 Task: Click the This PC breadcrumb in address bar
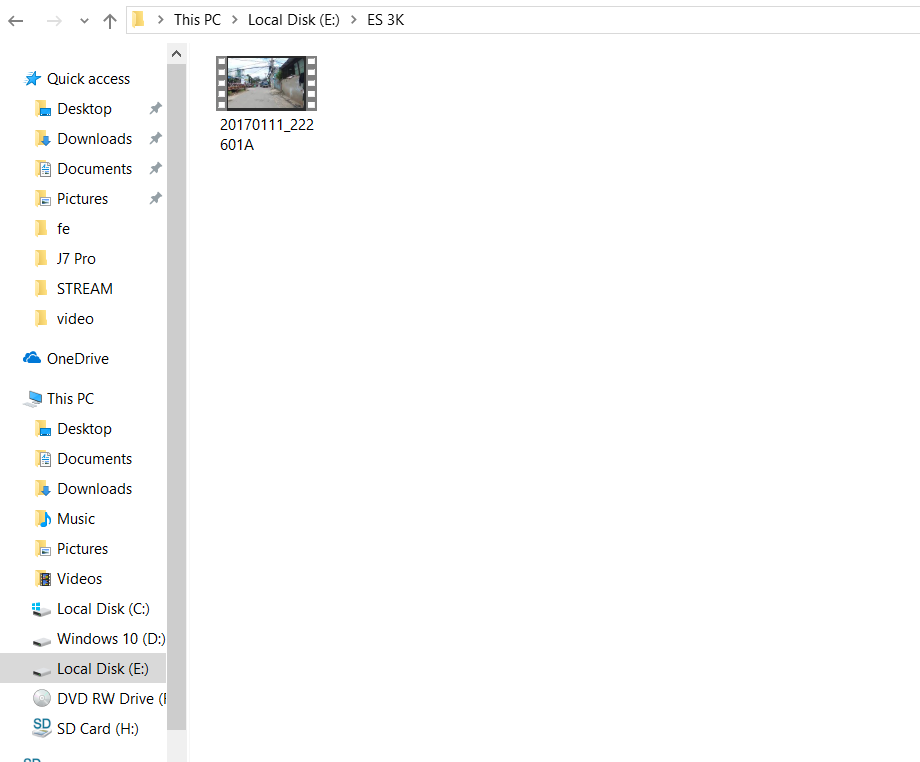click(x=197, y=20)
